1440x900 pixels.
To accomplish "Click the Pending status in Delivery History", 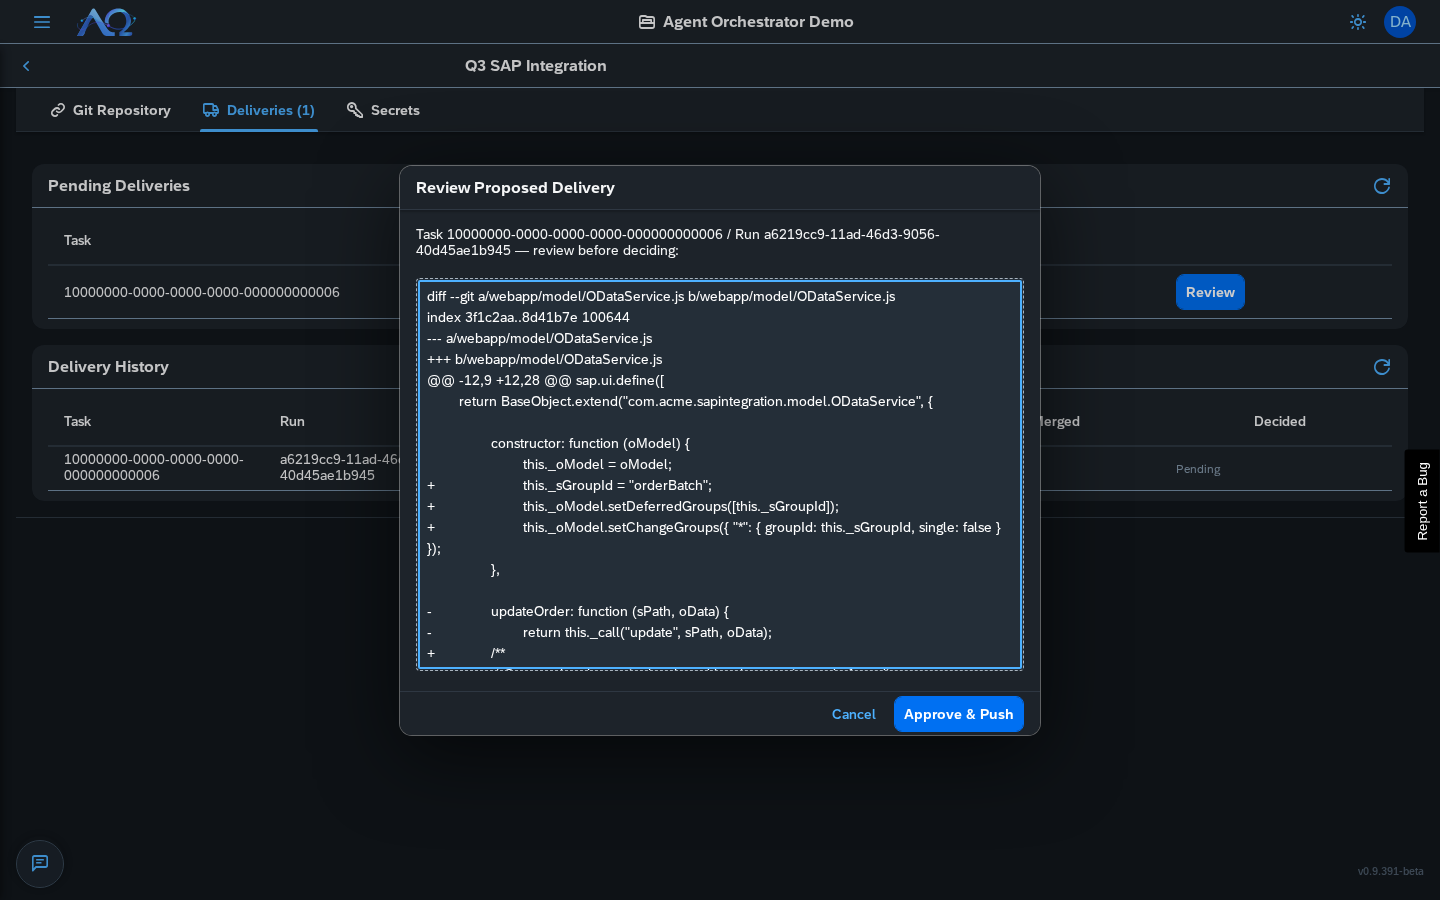I will 1198,469.
